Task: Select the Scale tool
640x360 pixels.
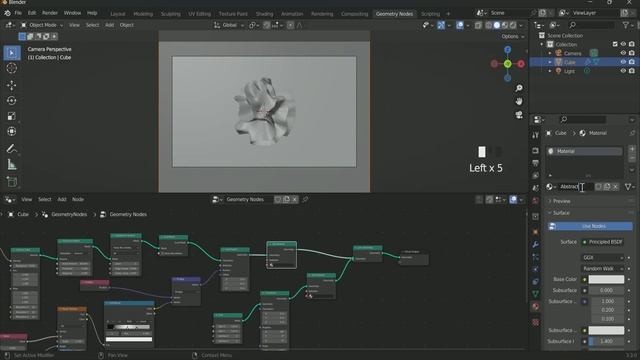Action: point(12,116)
